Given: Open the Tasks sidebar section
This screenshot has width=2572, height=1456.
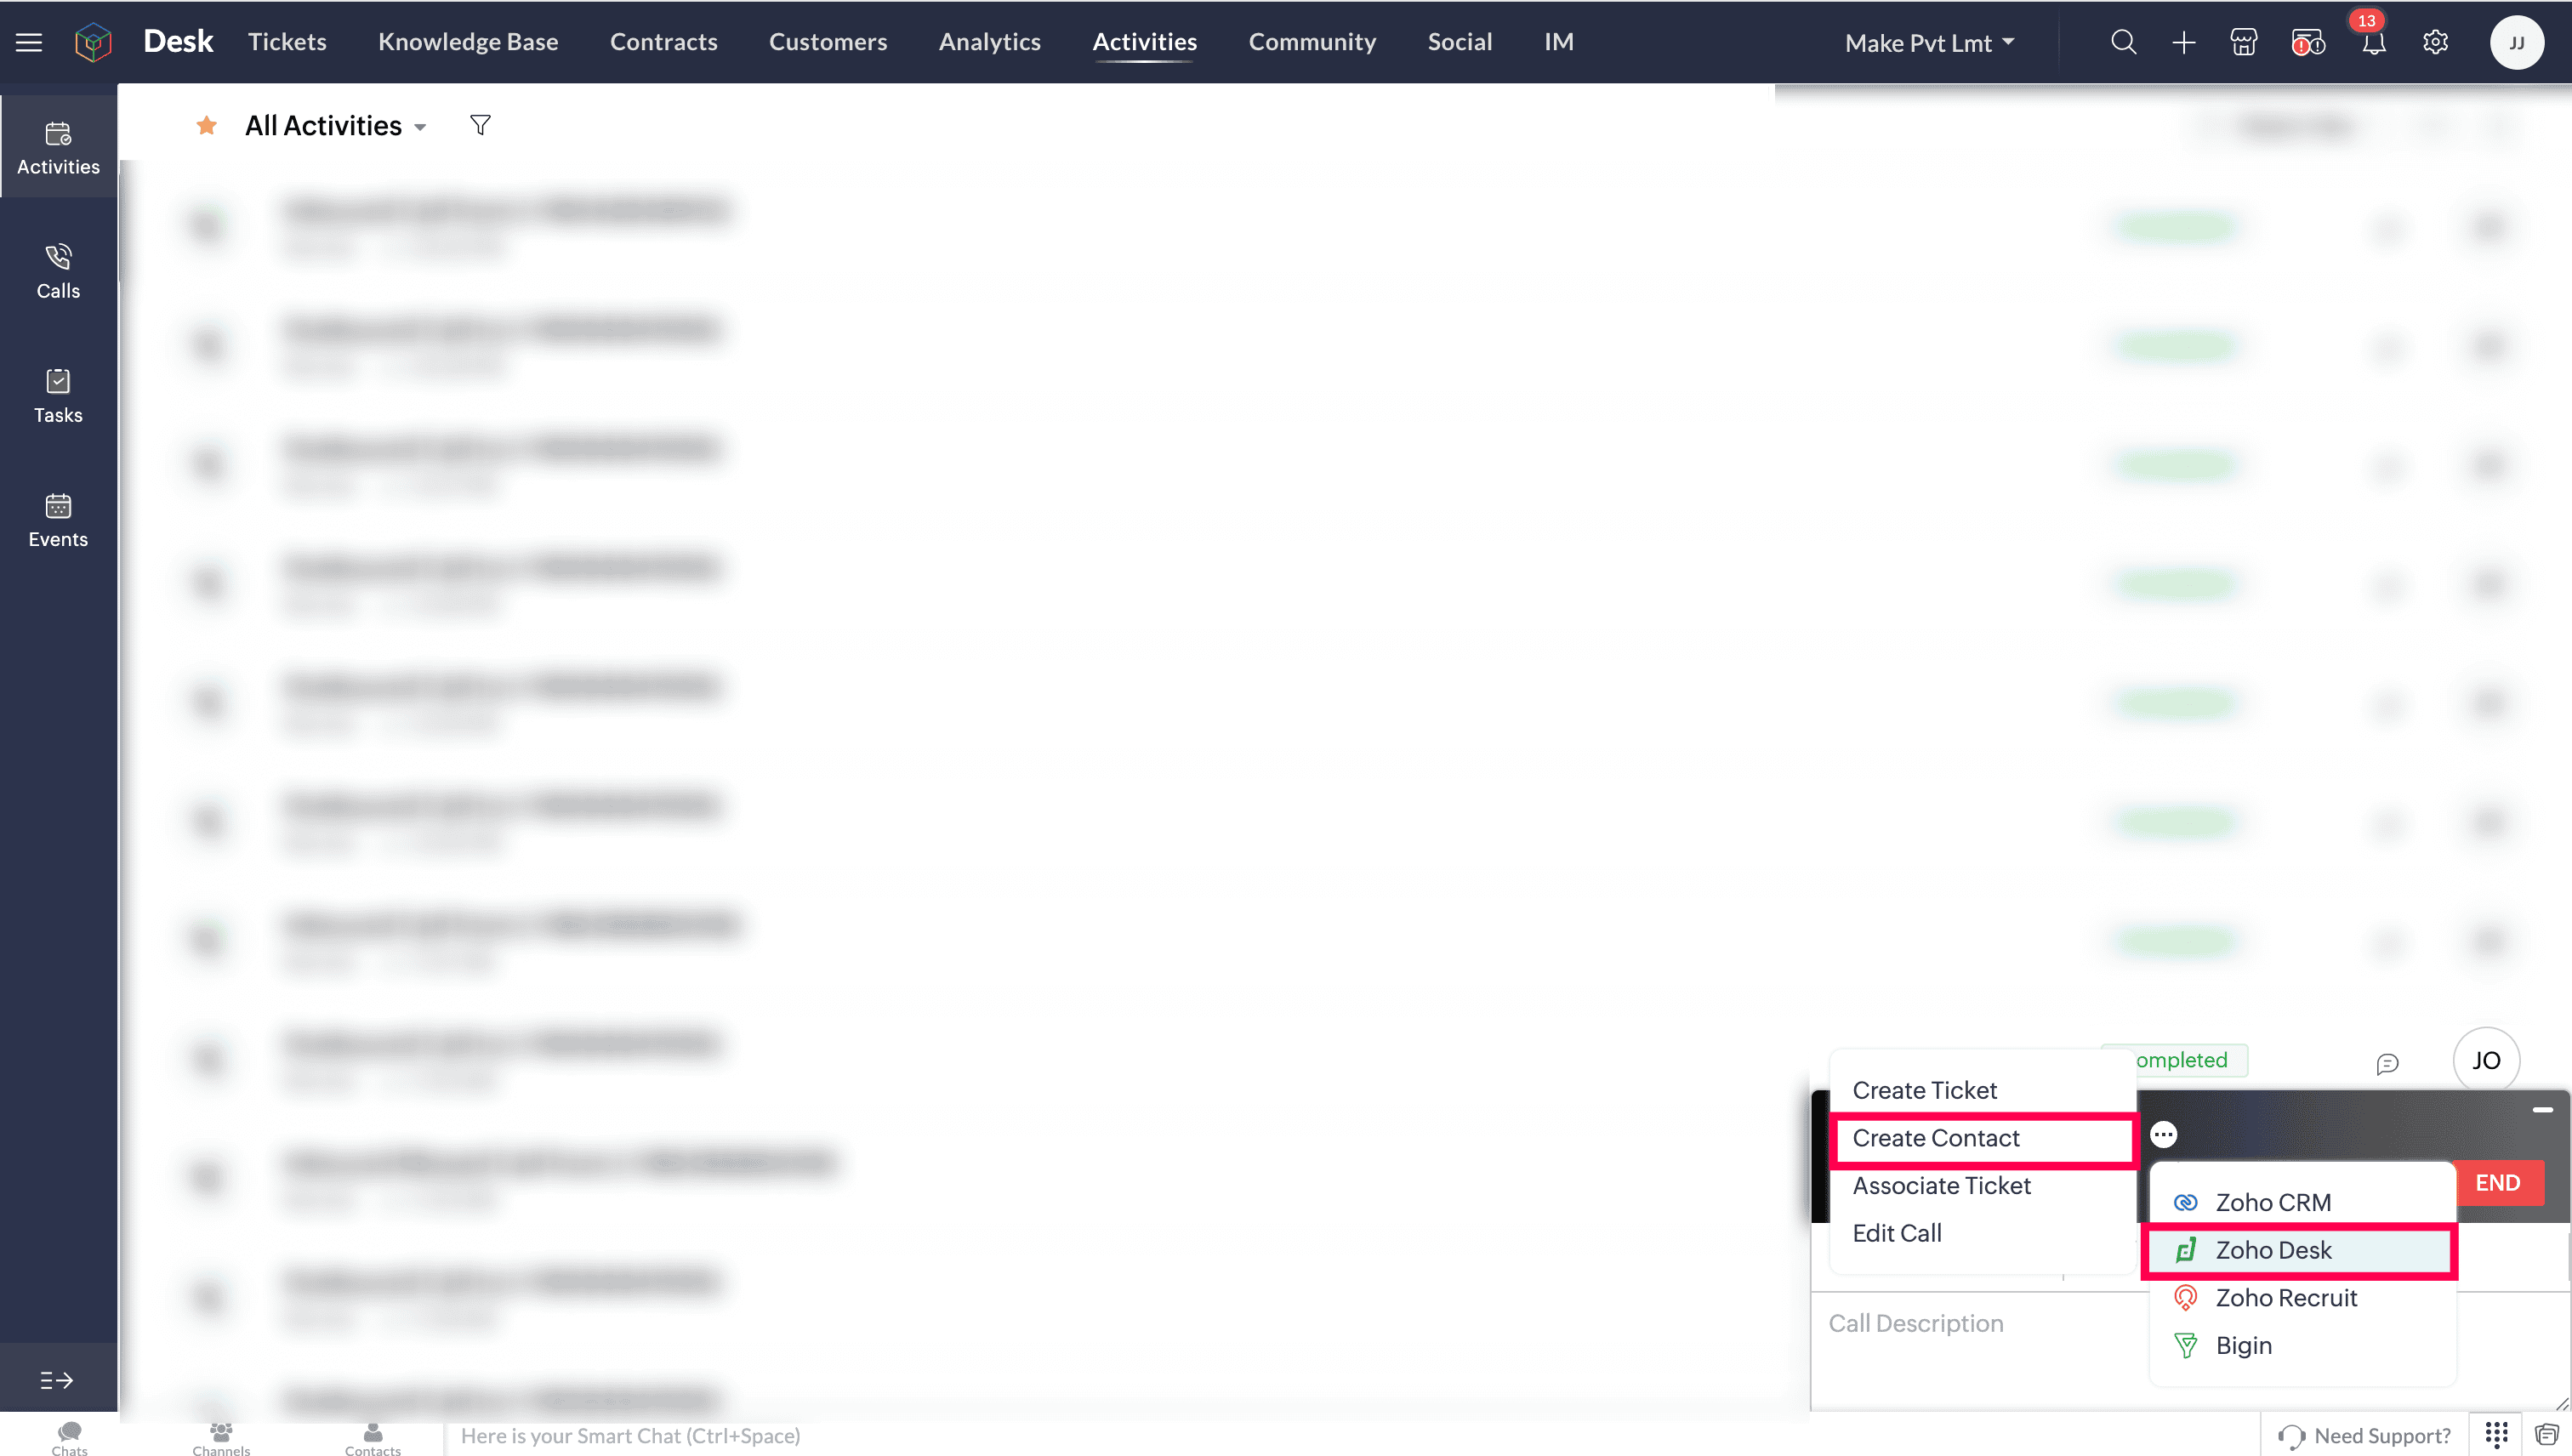Looking at the screenshot, I should [58, 395].
